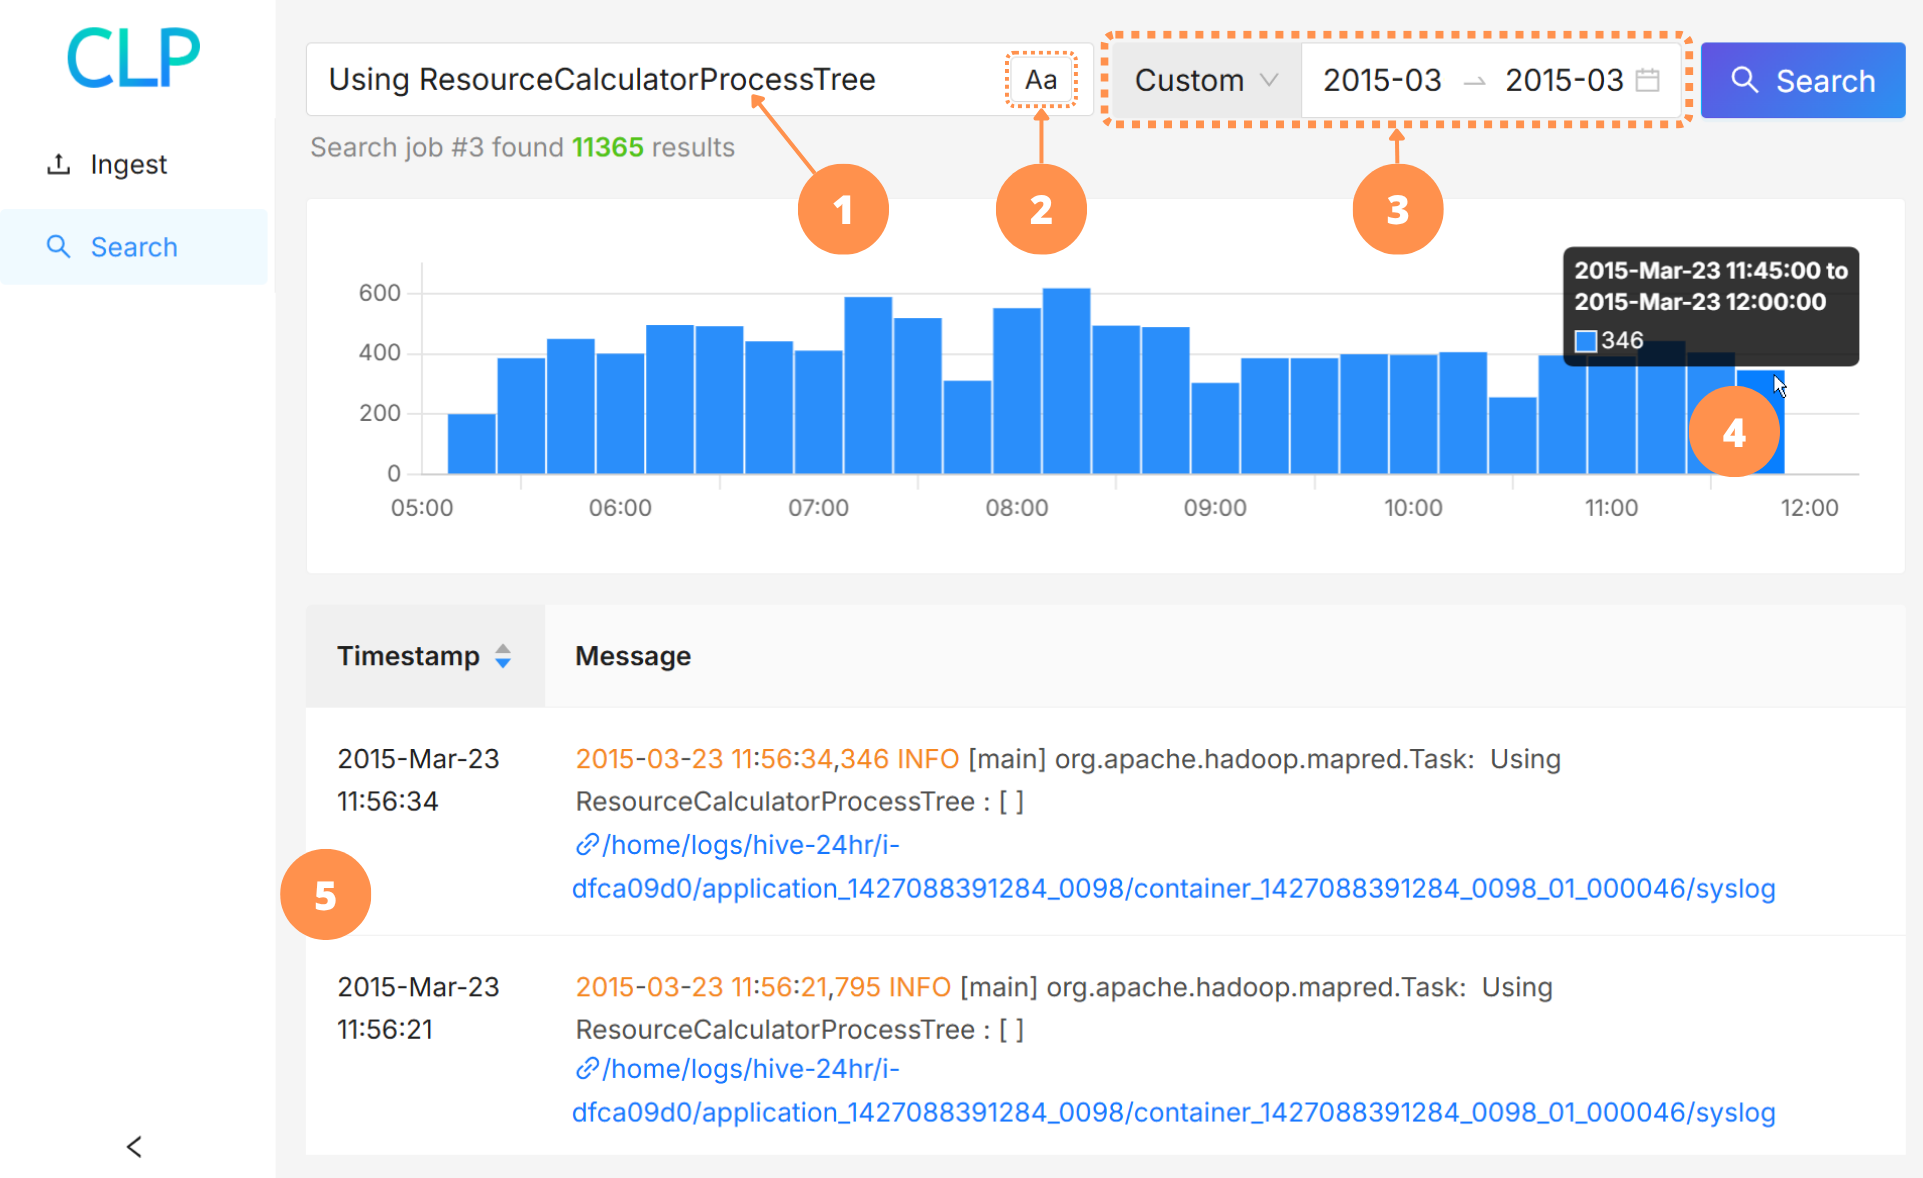The height and width of the screenshot is (1178, 1923).
Task: Collapse the sidebar with left chevron
Action: (134, 1146)
